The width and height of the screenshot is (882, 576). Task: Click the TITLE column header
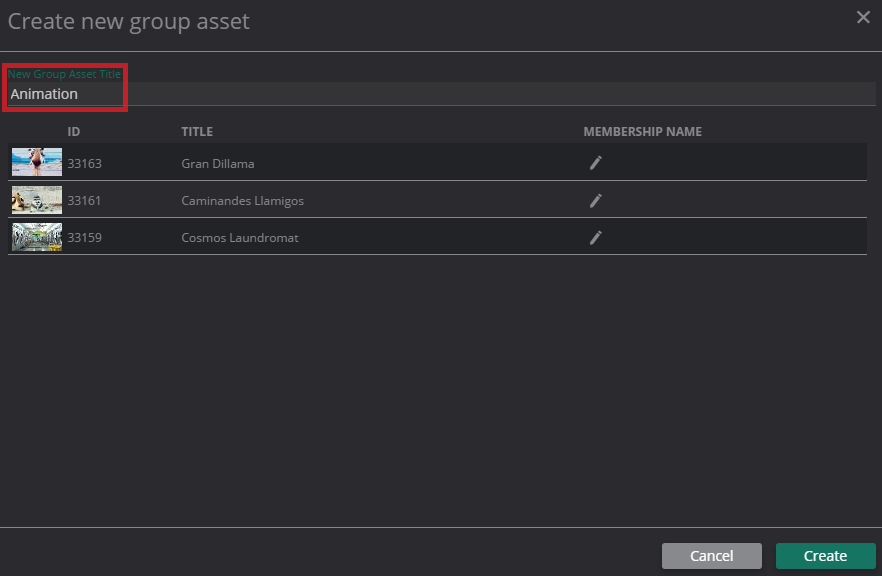[197, 132]
